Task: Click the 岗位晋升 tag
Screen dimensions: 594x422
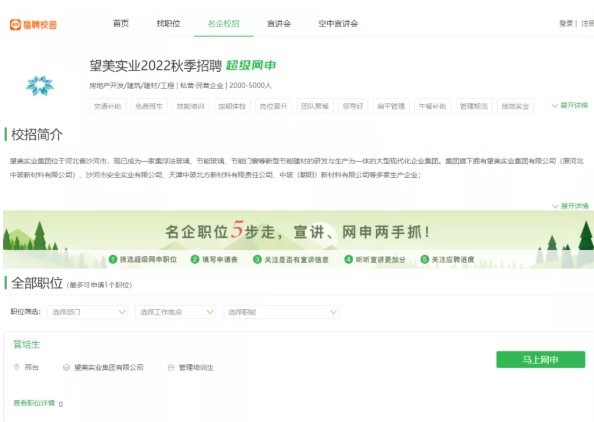Action: click(273, 106)
